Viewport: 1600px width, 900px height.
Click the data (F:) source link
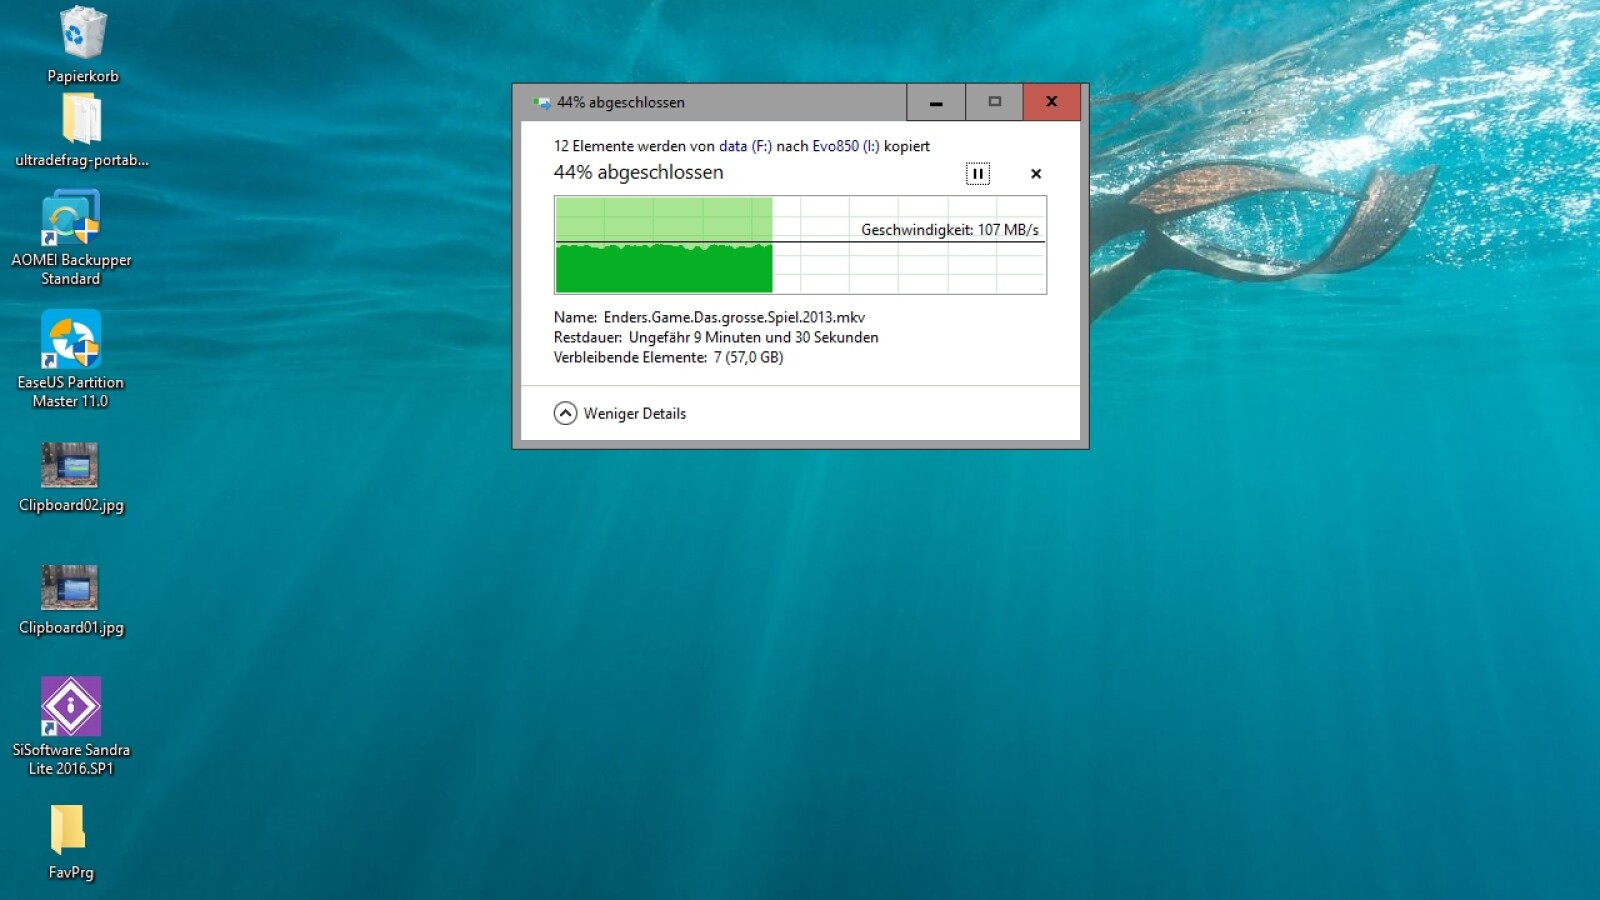click(x=745, y=146)
